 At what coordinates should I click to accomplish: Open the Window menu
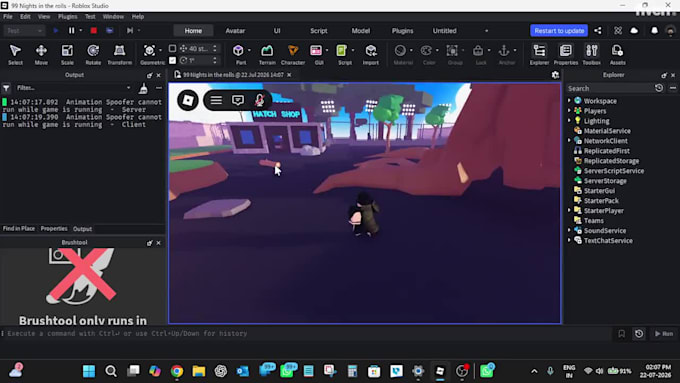coord(113,16)
